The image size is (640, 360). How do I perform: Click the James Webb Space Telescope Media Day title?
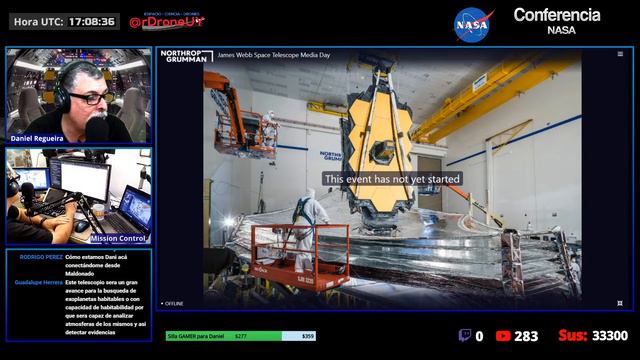274,55
